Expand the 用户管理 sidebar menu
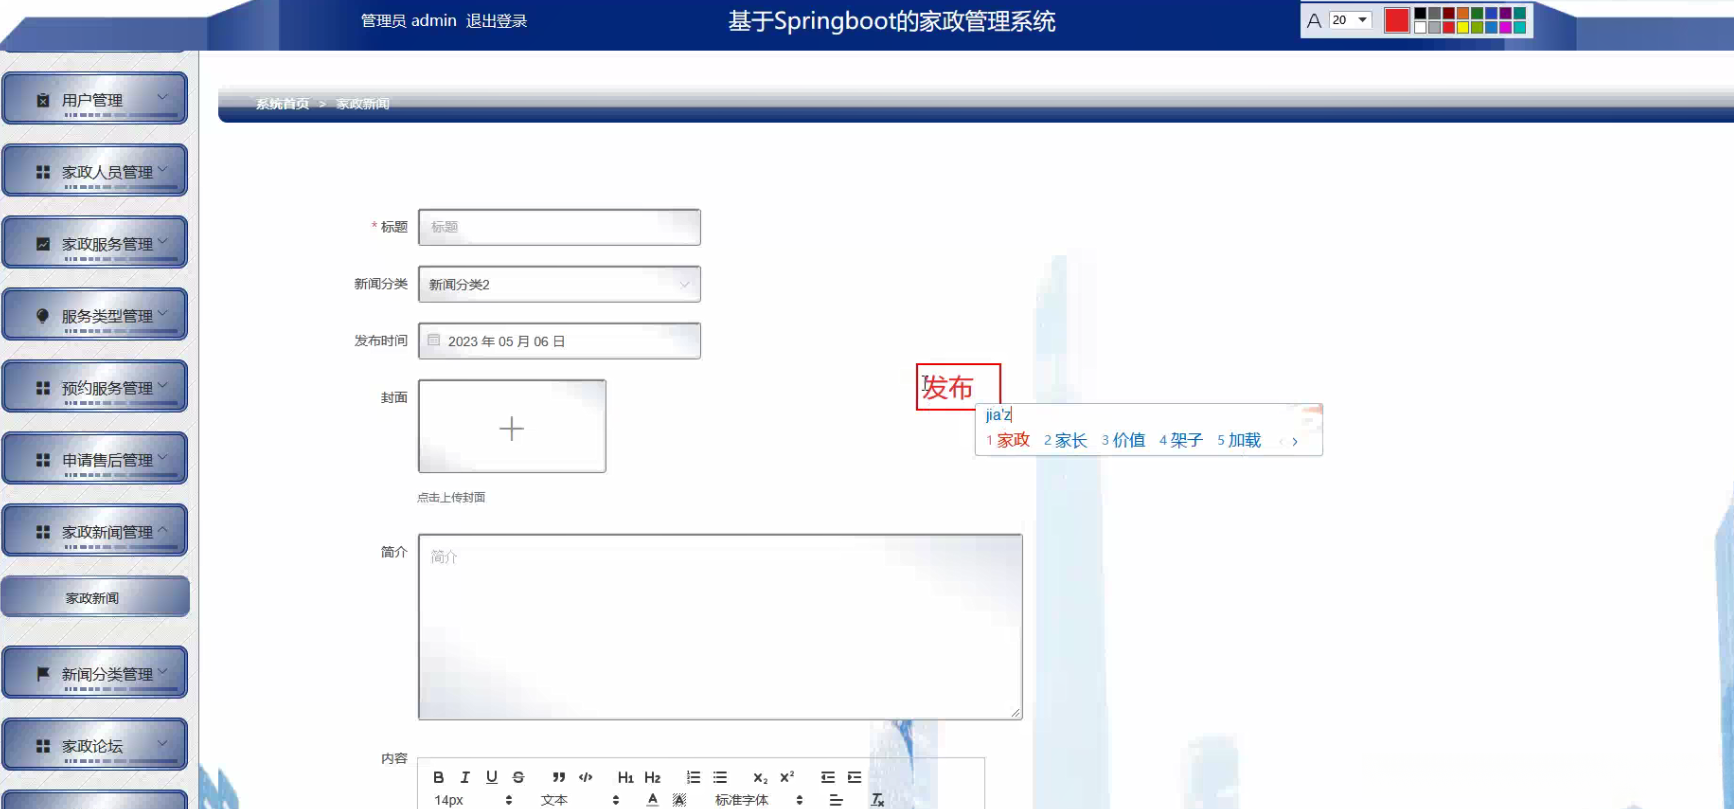 95,99
